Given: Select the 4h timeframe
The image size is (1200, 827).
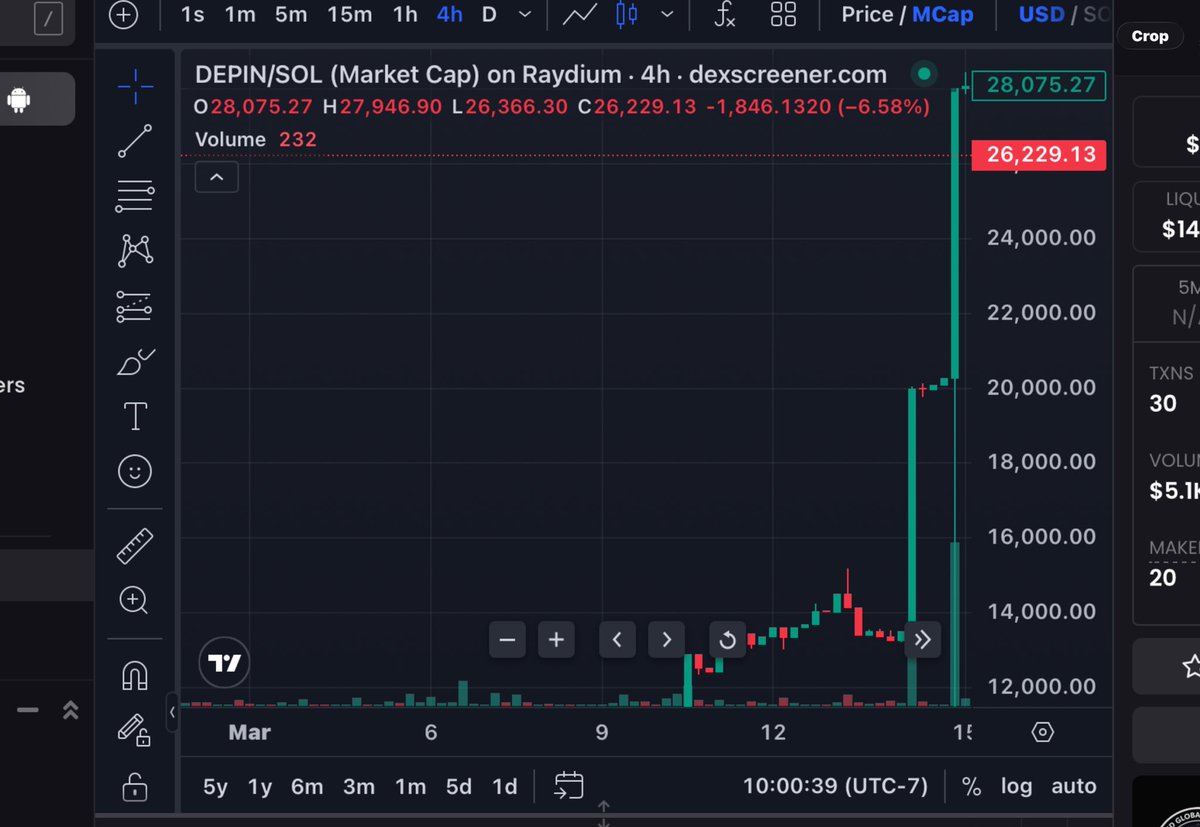Looking at the screenshot, I should tap(450, 14).
